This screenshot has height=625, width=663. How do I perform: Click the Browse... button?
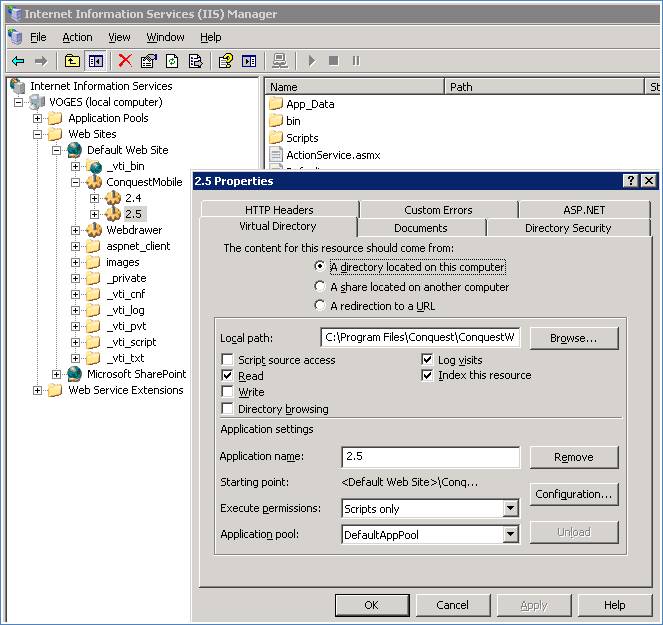click(574, 338)
